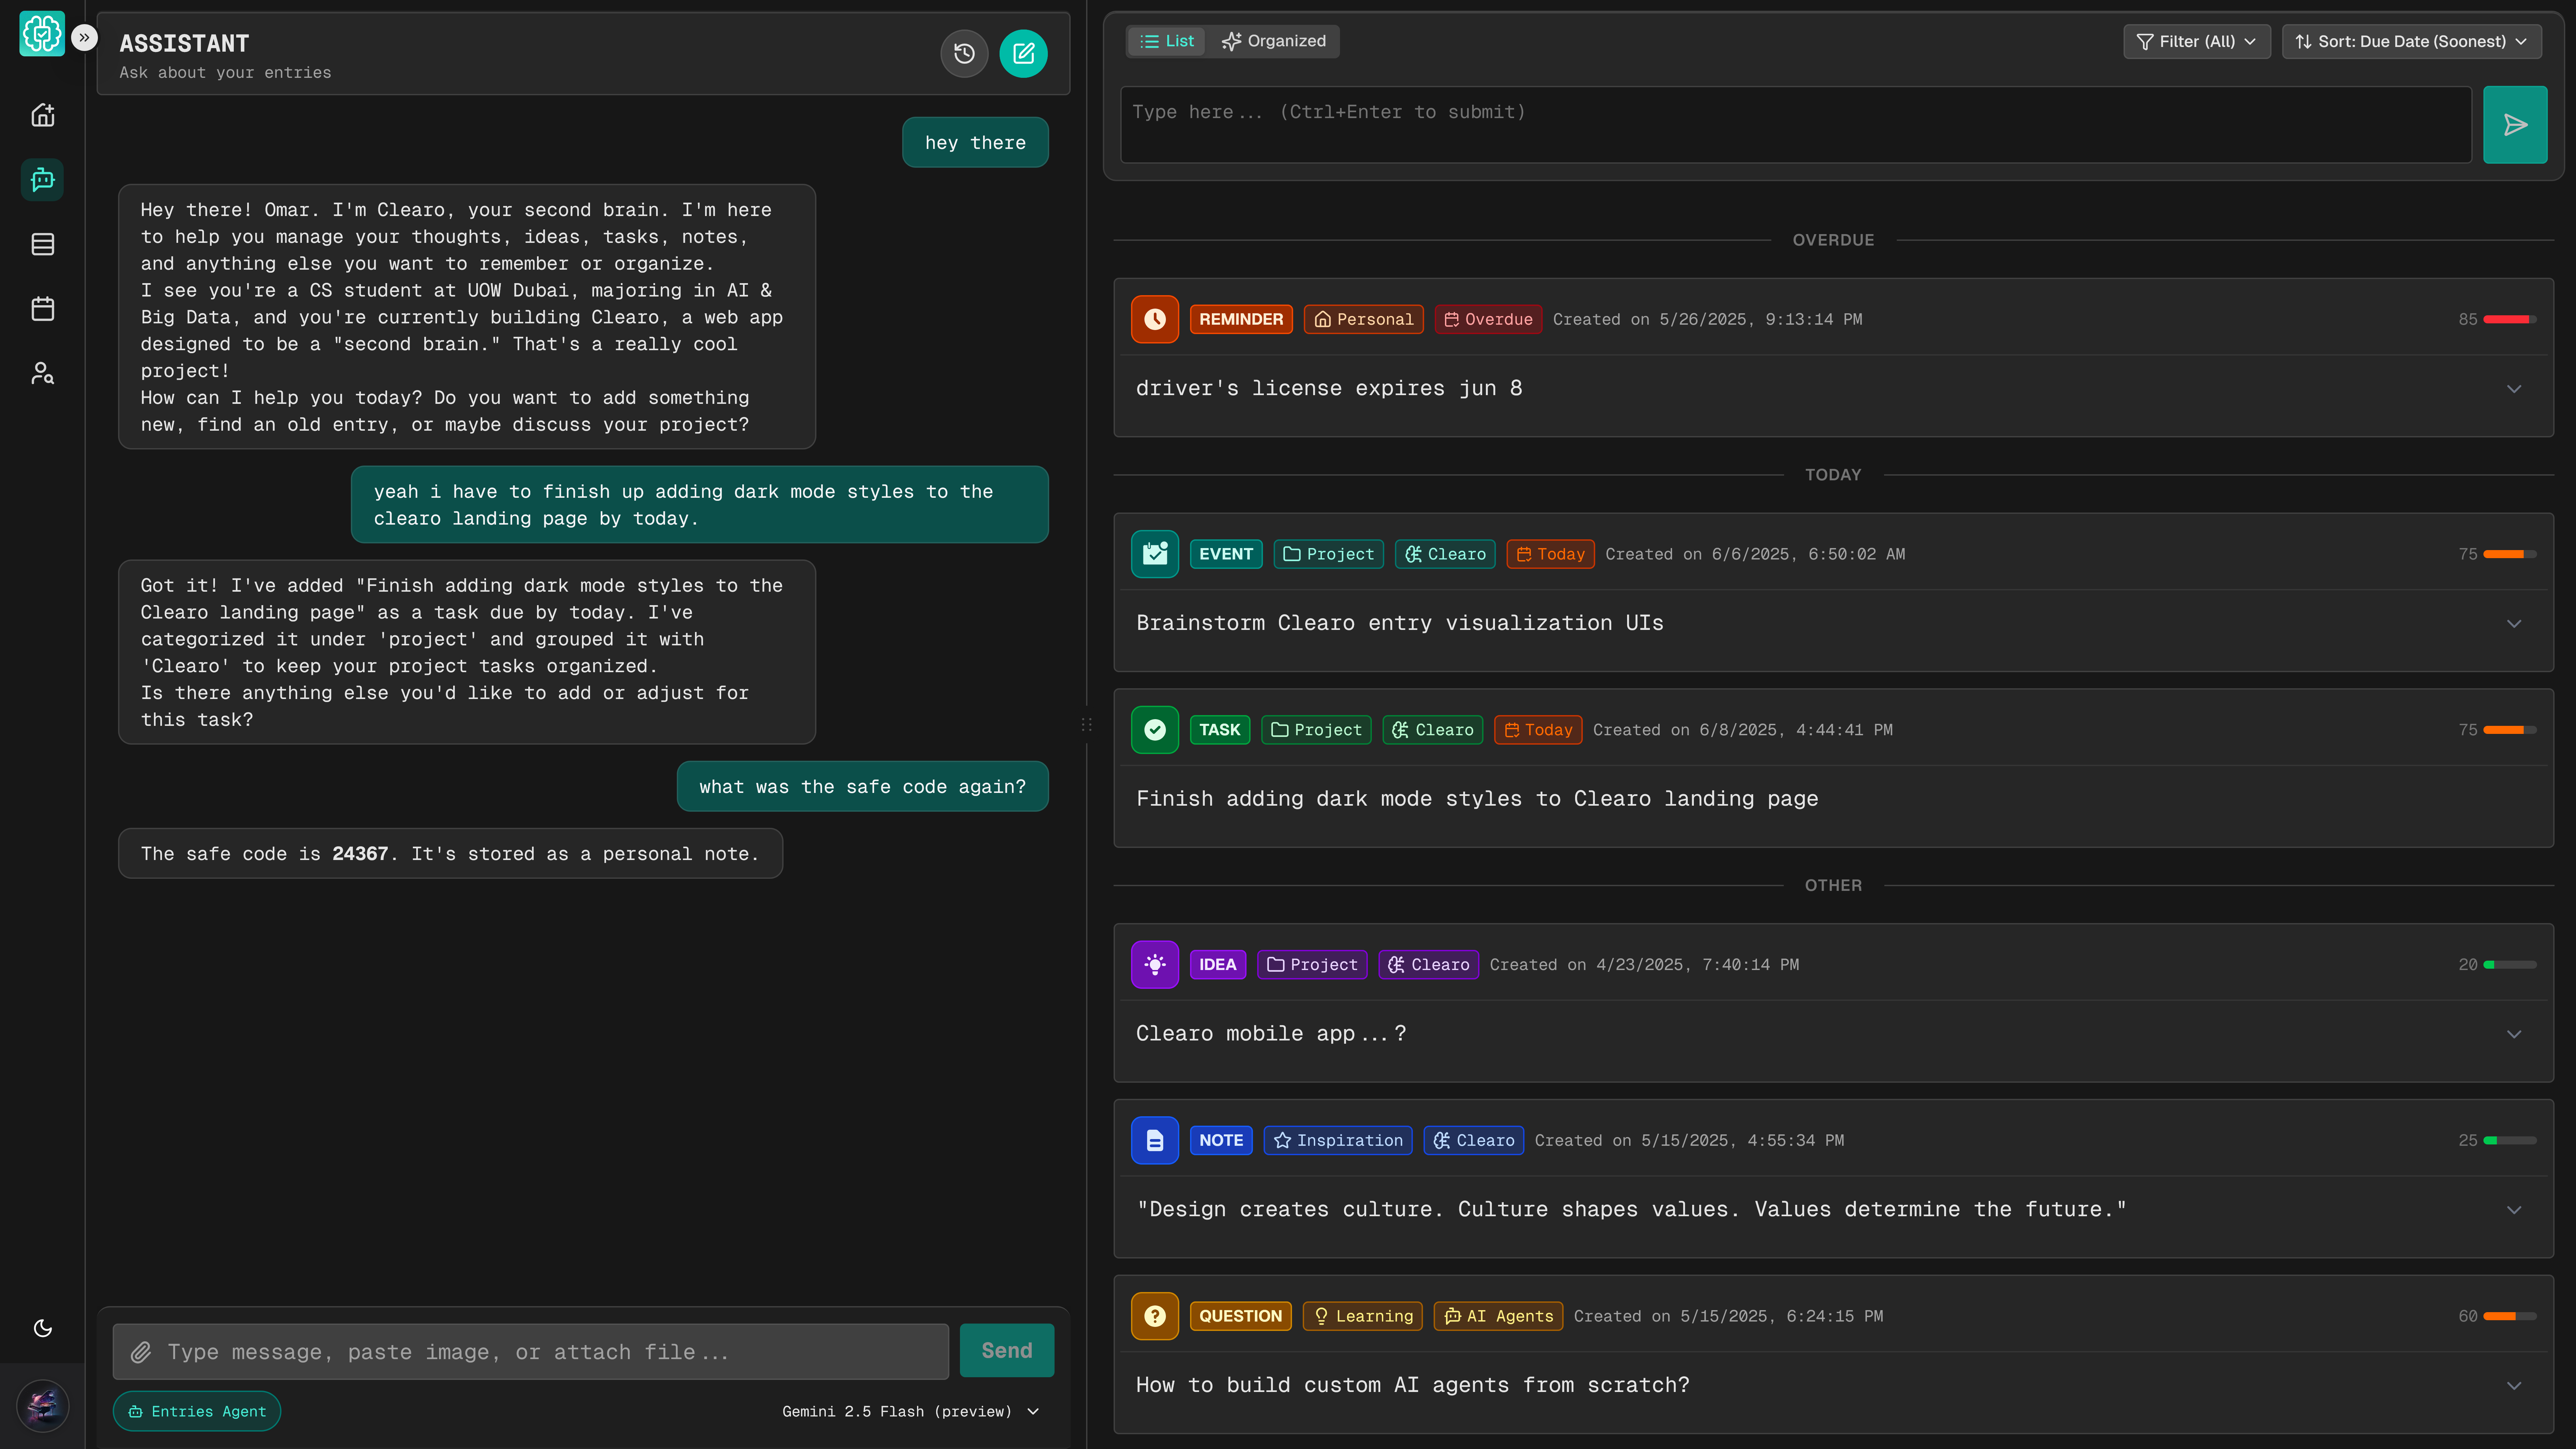Click the idea lightbulb icon
Viewport: 2576px width, 1449px height.
tap(1155, 965)
